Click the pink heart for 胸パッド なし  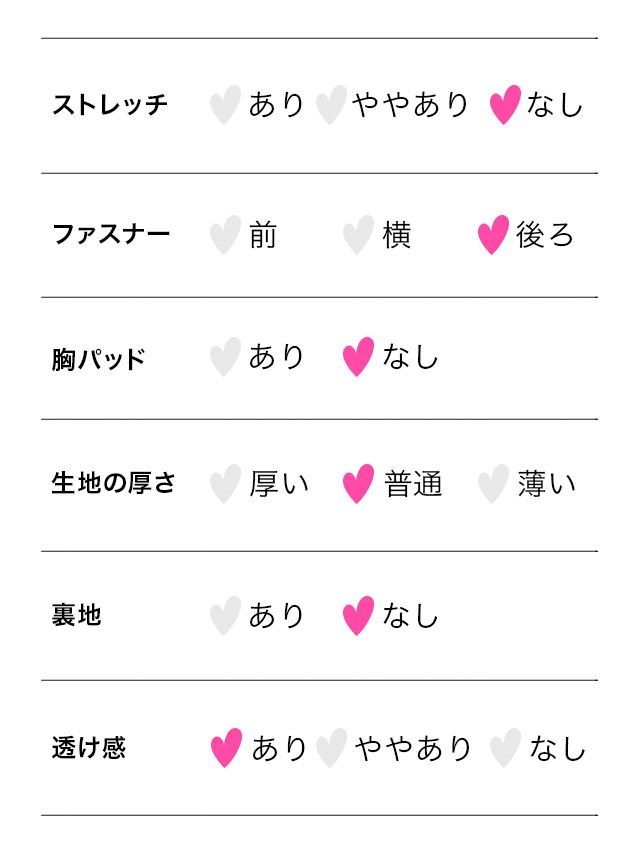tap(358, 357)
